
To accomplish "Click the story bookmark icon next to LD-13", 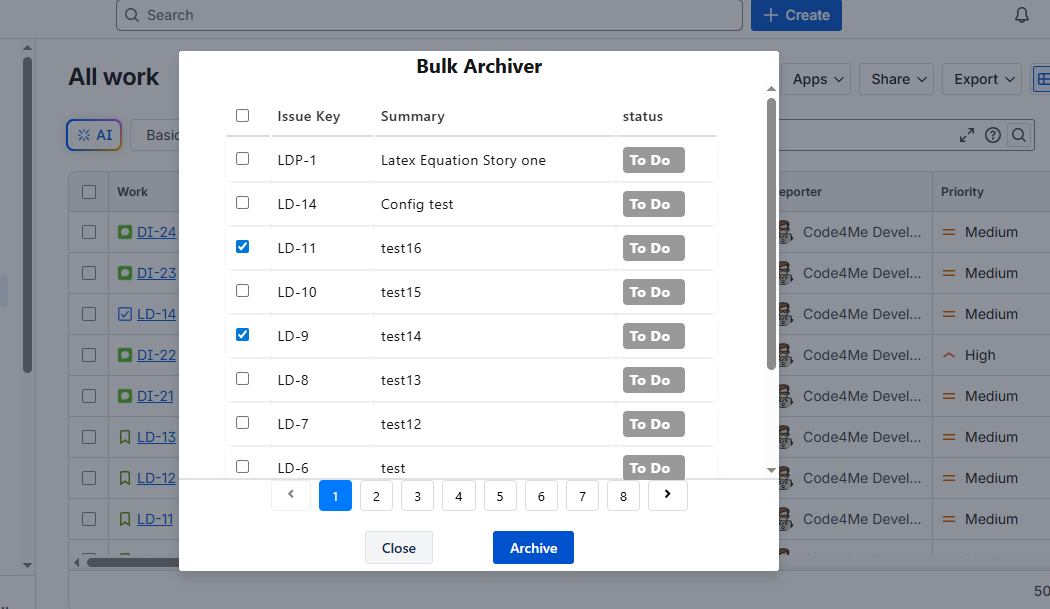I will [124, 436].
